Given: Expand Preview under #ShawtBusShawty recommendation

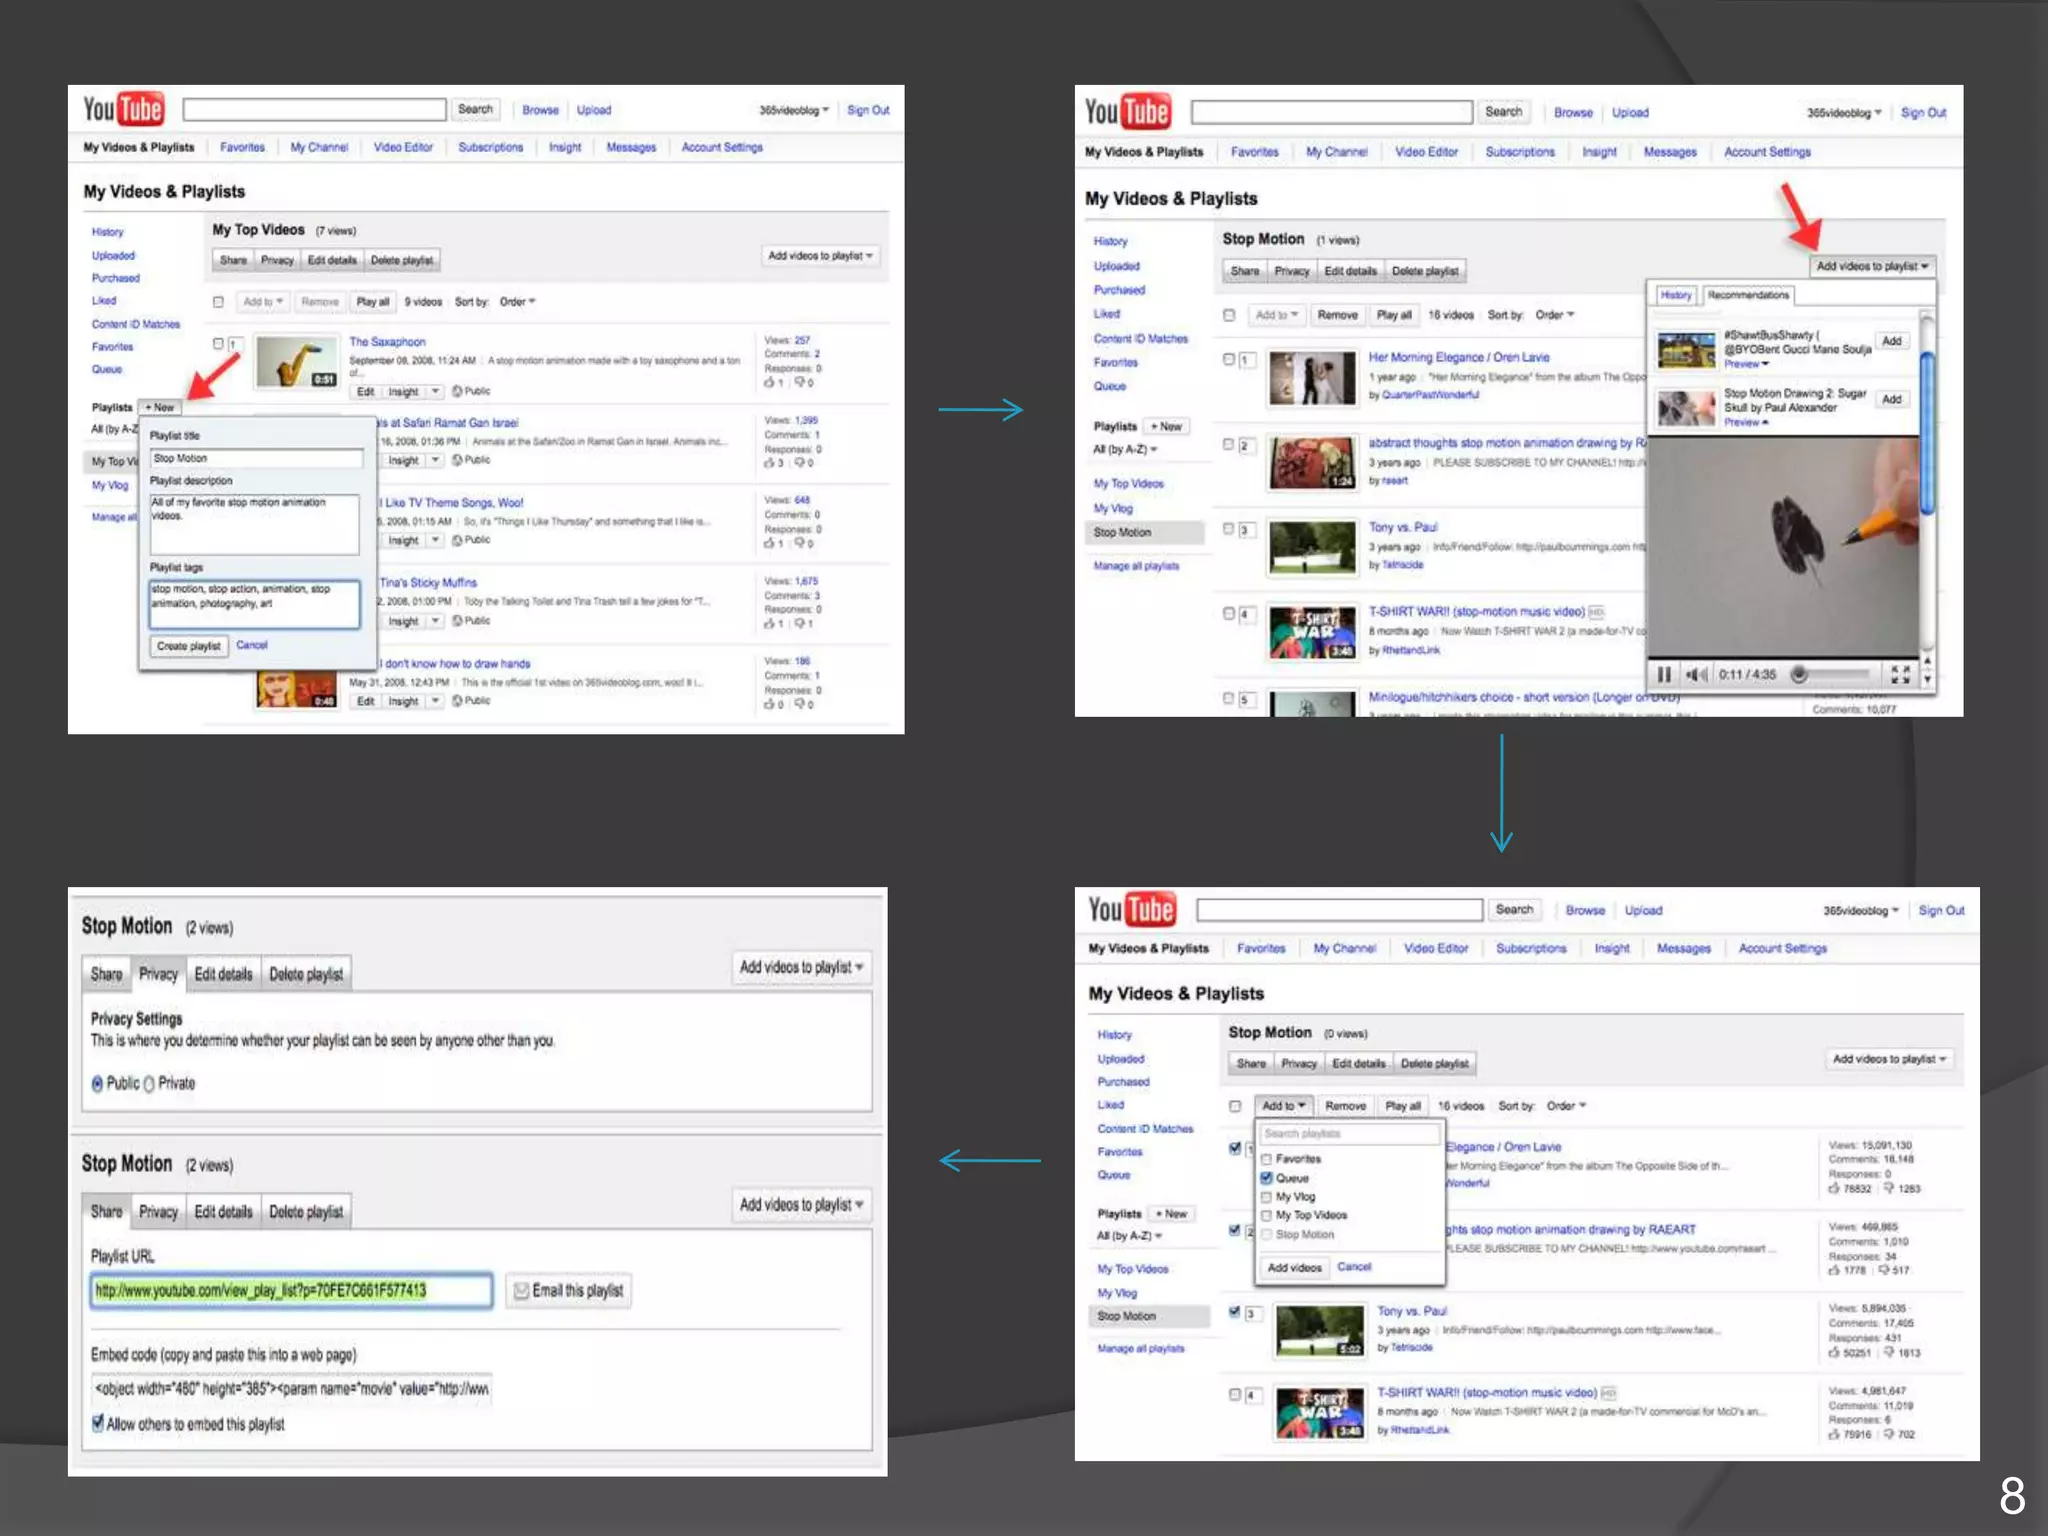Looking at the screenshot, I should [1745, 364].
